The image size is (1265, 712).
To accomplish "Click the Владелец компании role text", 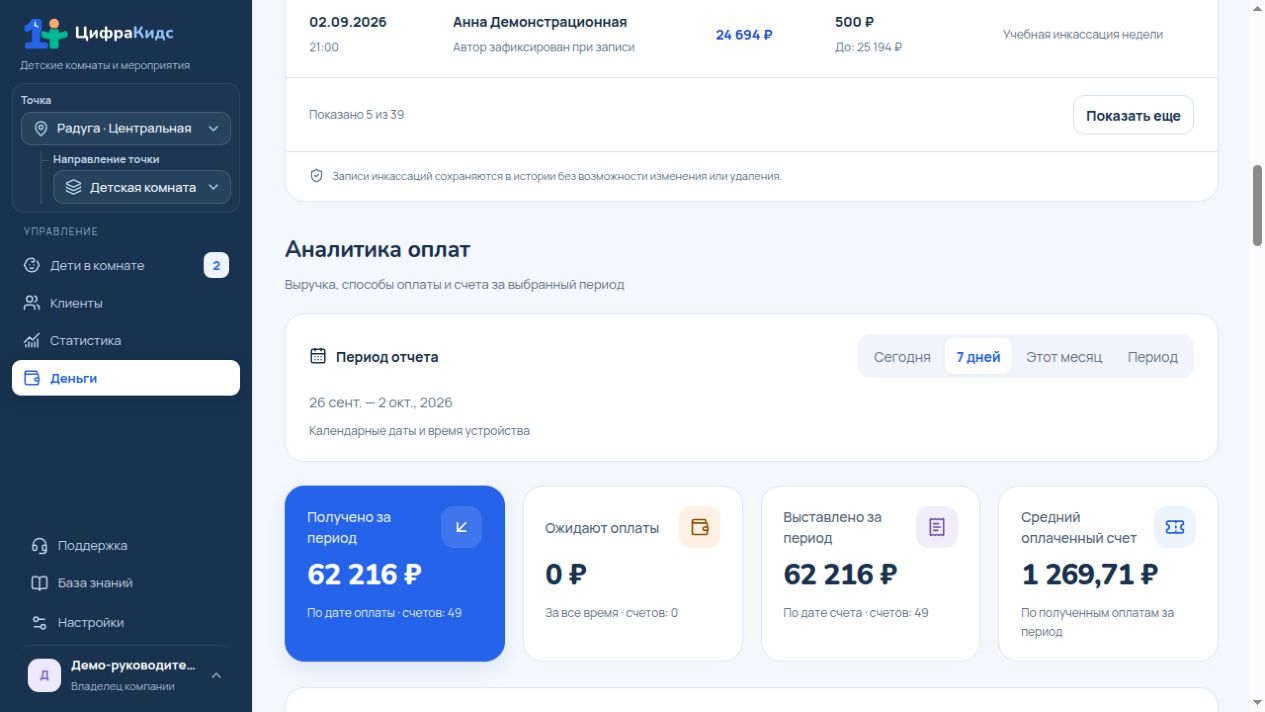I will (123, 686).
